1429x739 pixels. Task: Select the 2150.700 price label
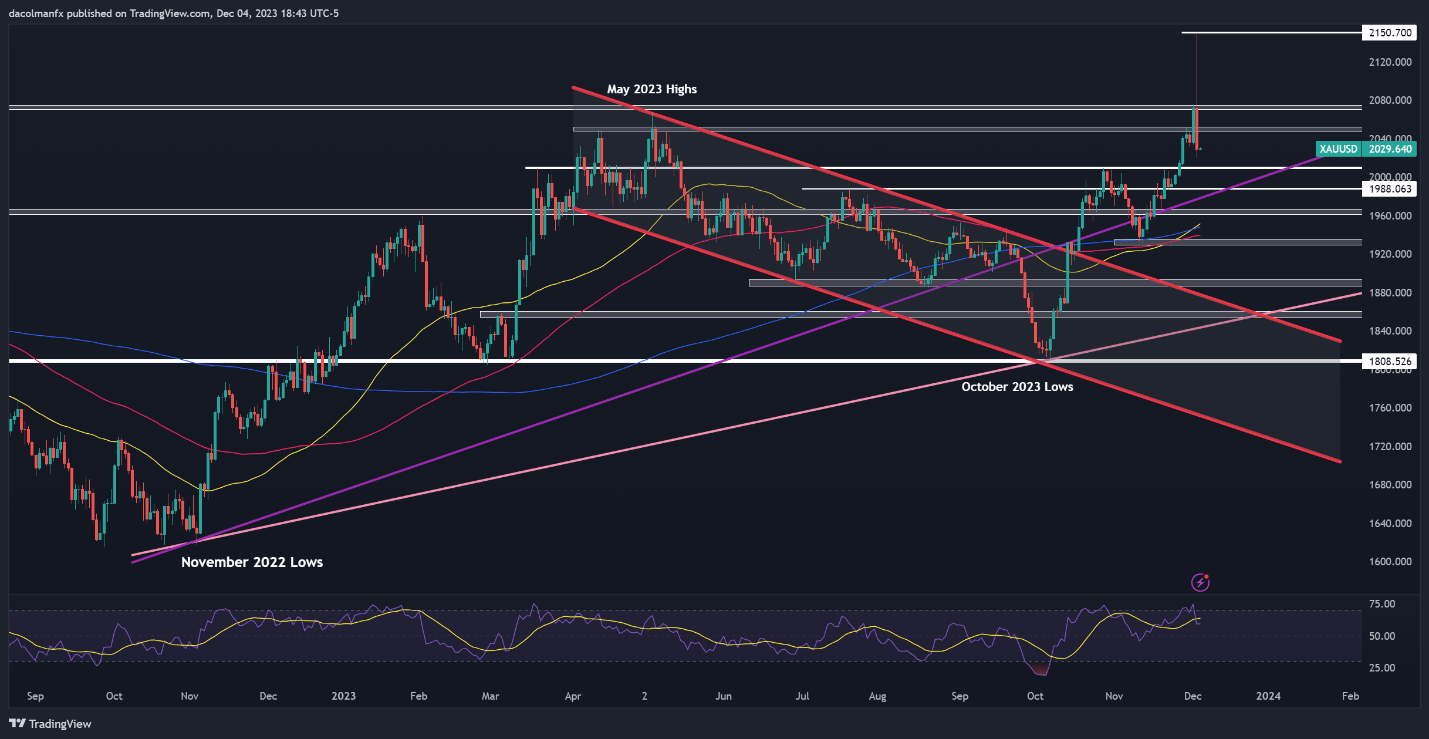(x=1389, y=33)
